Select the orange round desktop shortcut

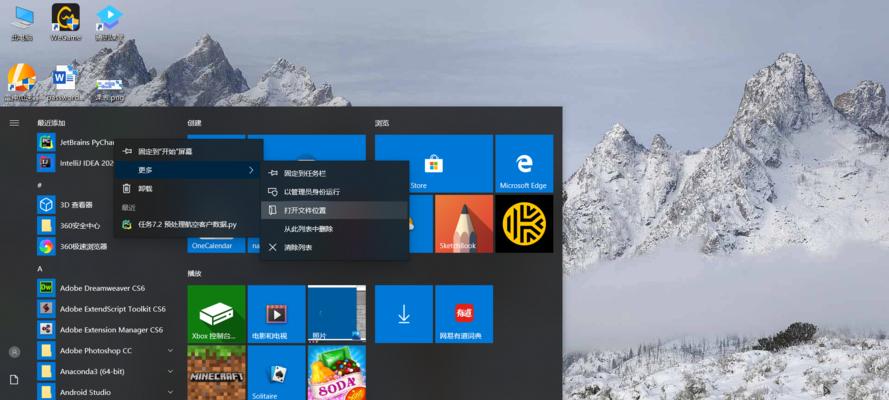click(22, 83)
